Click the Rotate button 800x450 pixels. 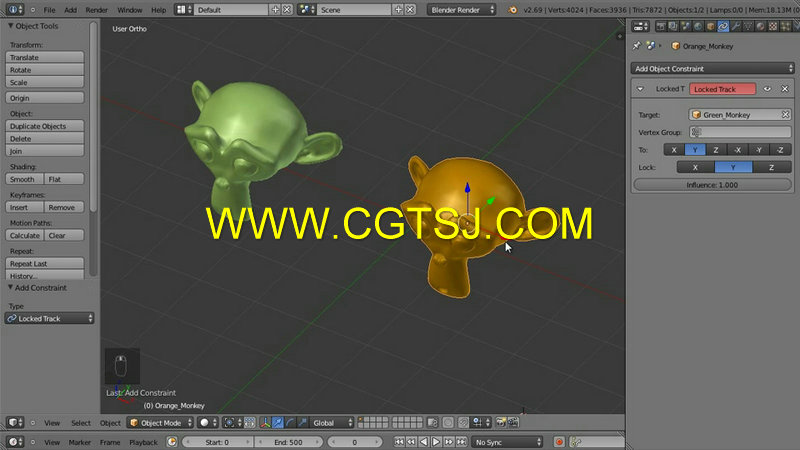click(x=45, y=70)
